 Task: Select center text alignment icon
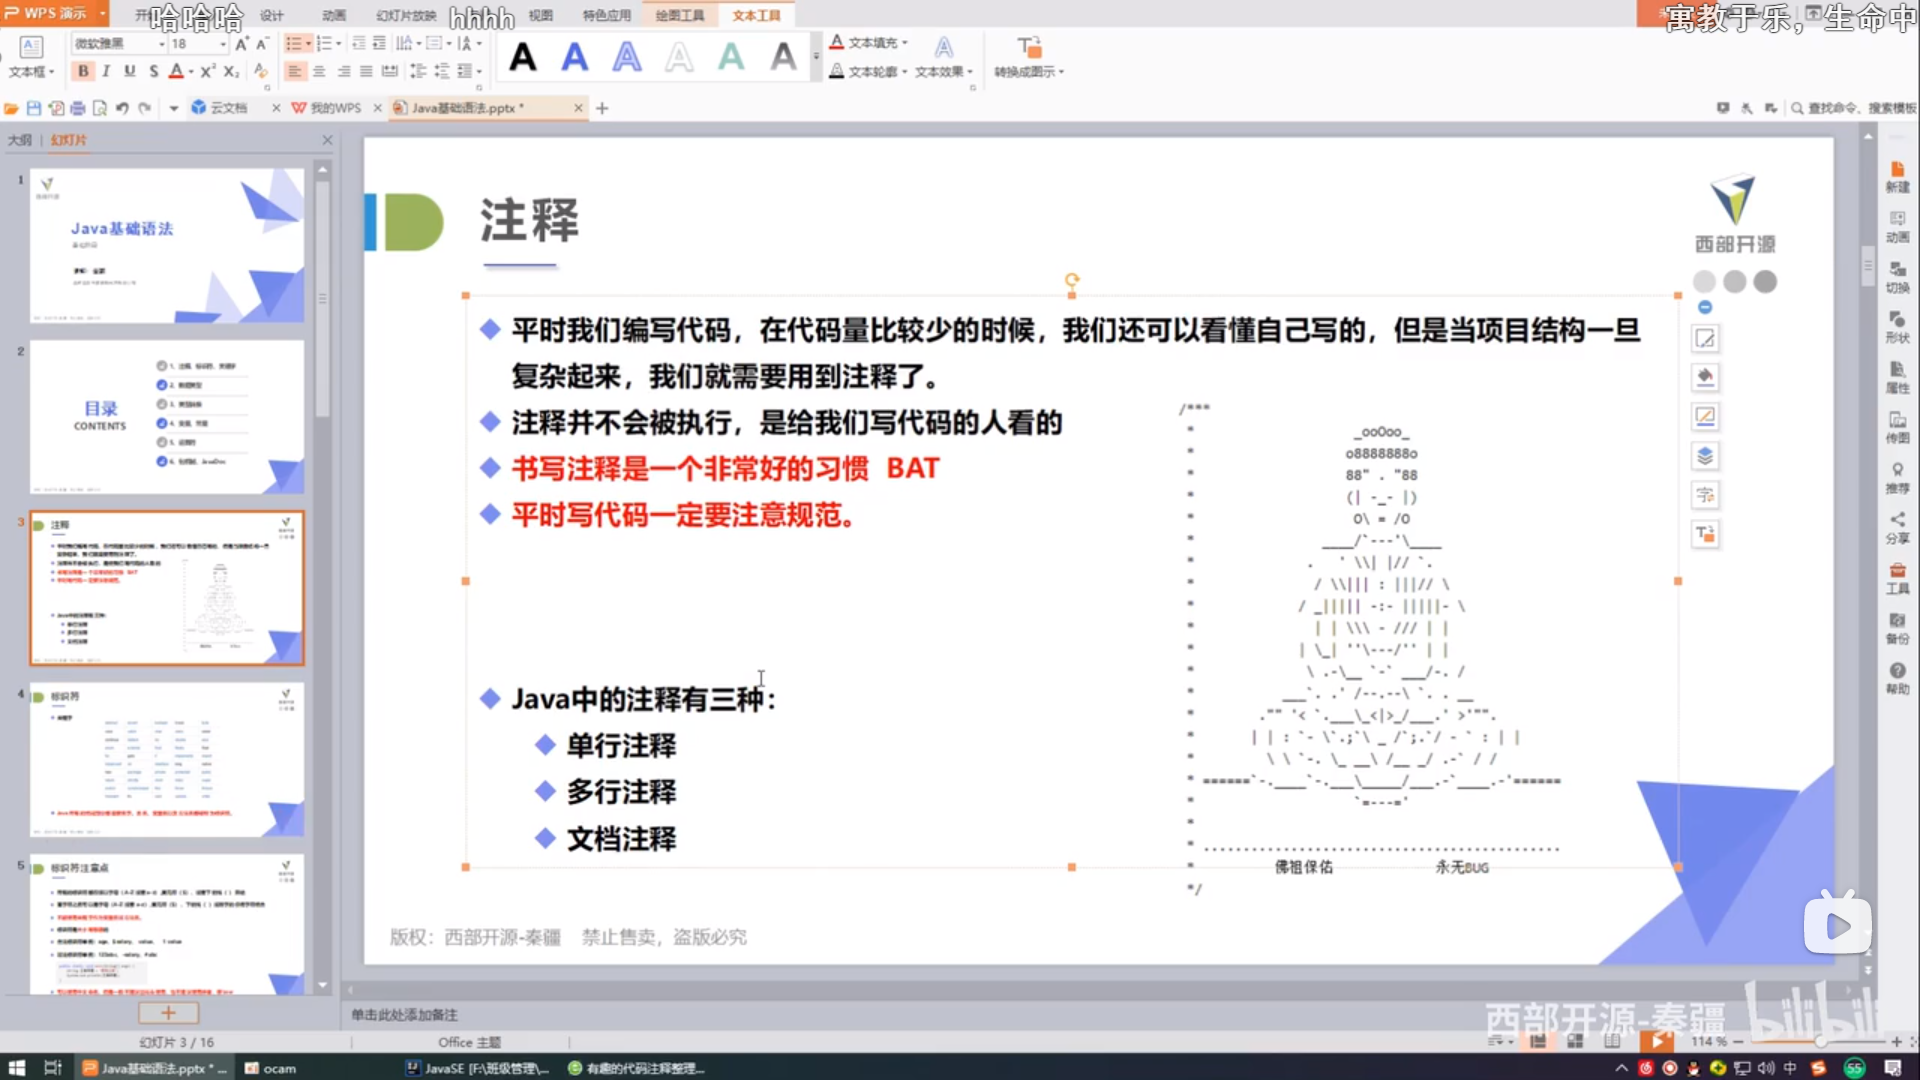coord(319,71)
